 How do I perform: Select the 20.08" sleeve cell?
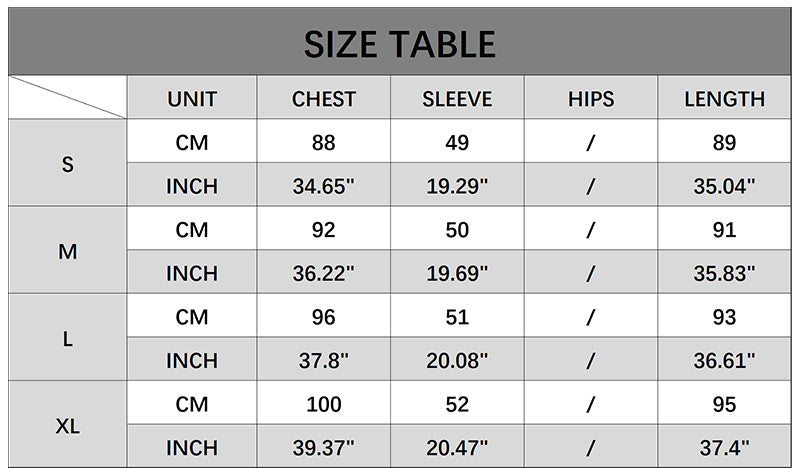pos(457,360)
